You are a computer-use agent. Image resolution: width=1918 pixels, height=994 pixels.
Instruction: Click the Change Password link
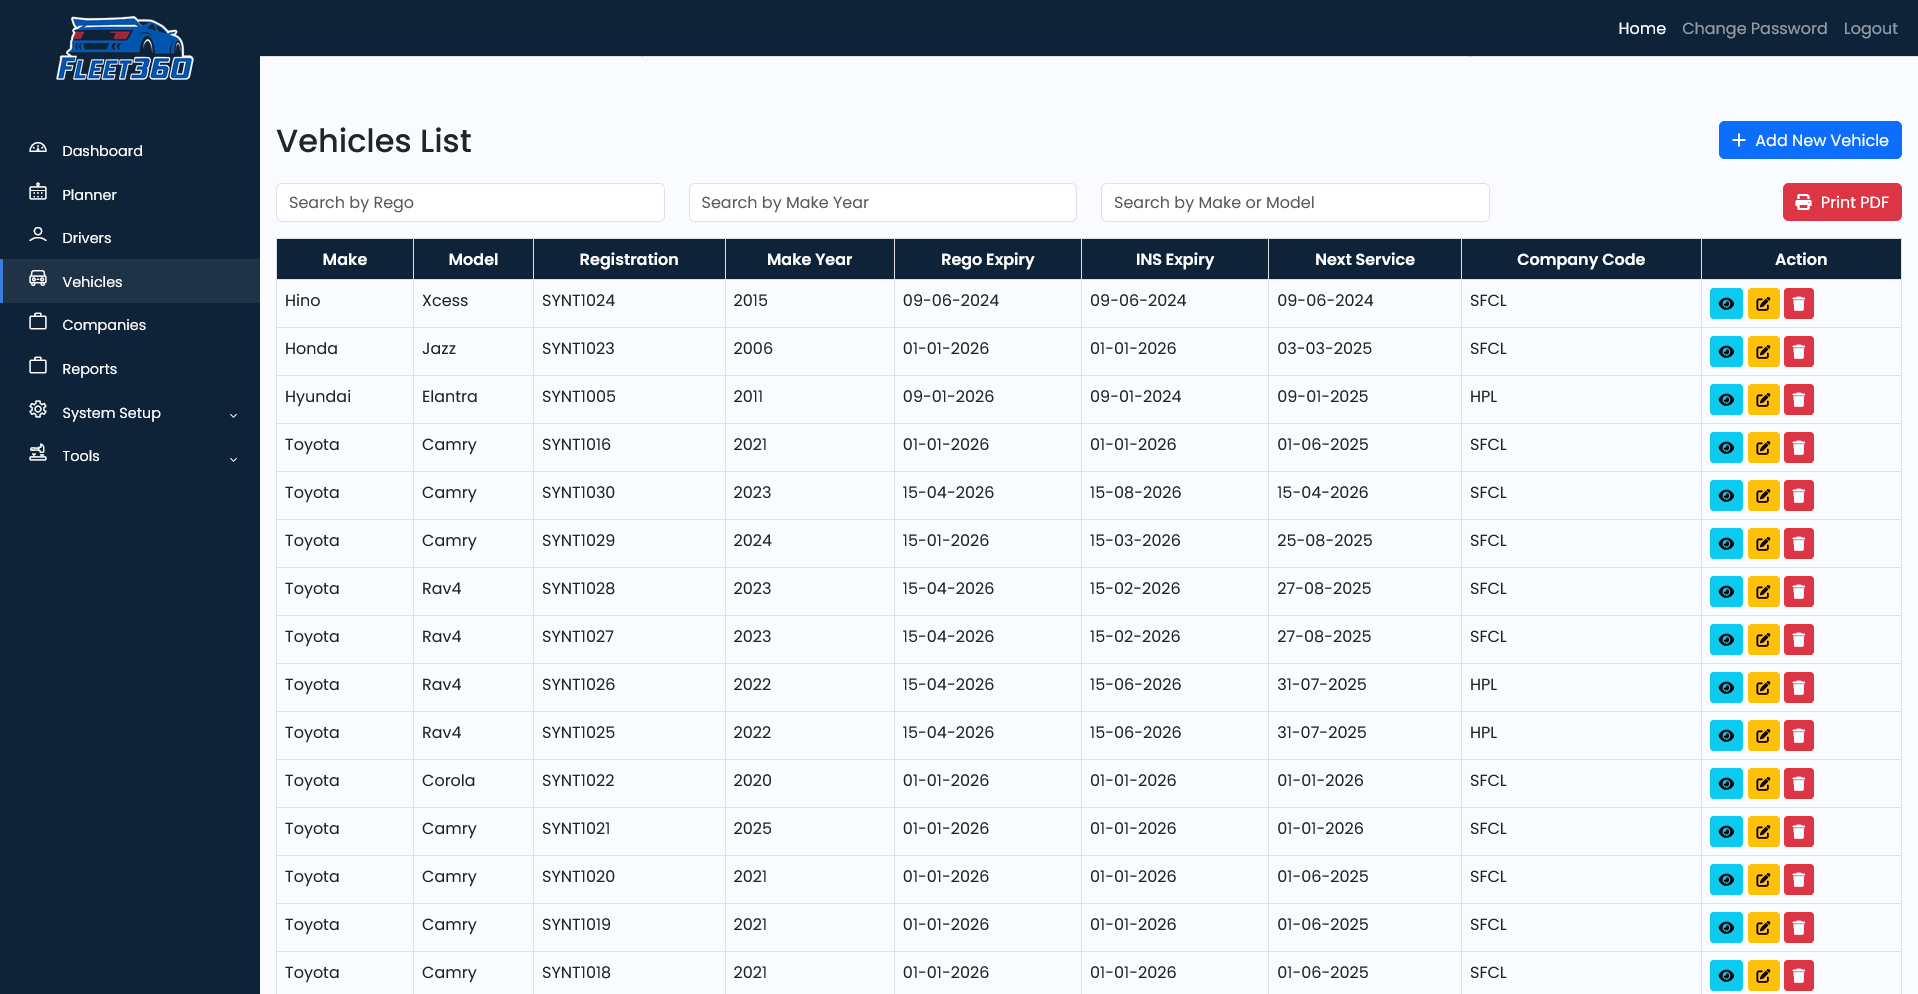click(x=1754, y=28)
